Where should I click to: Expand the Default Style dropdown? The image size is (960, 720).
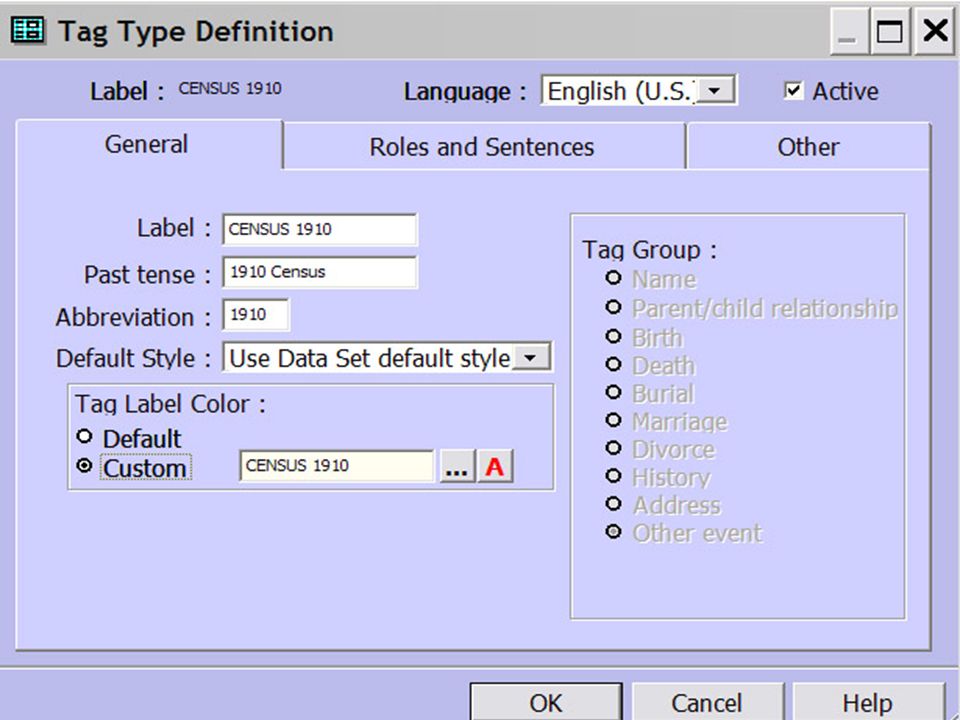point(530,358)
